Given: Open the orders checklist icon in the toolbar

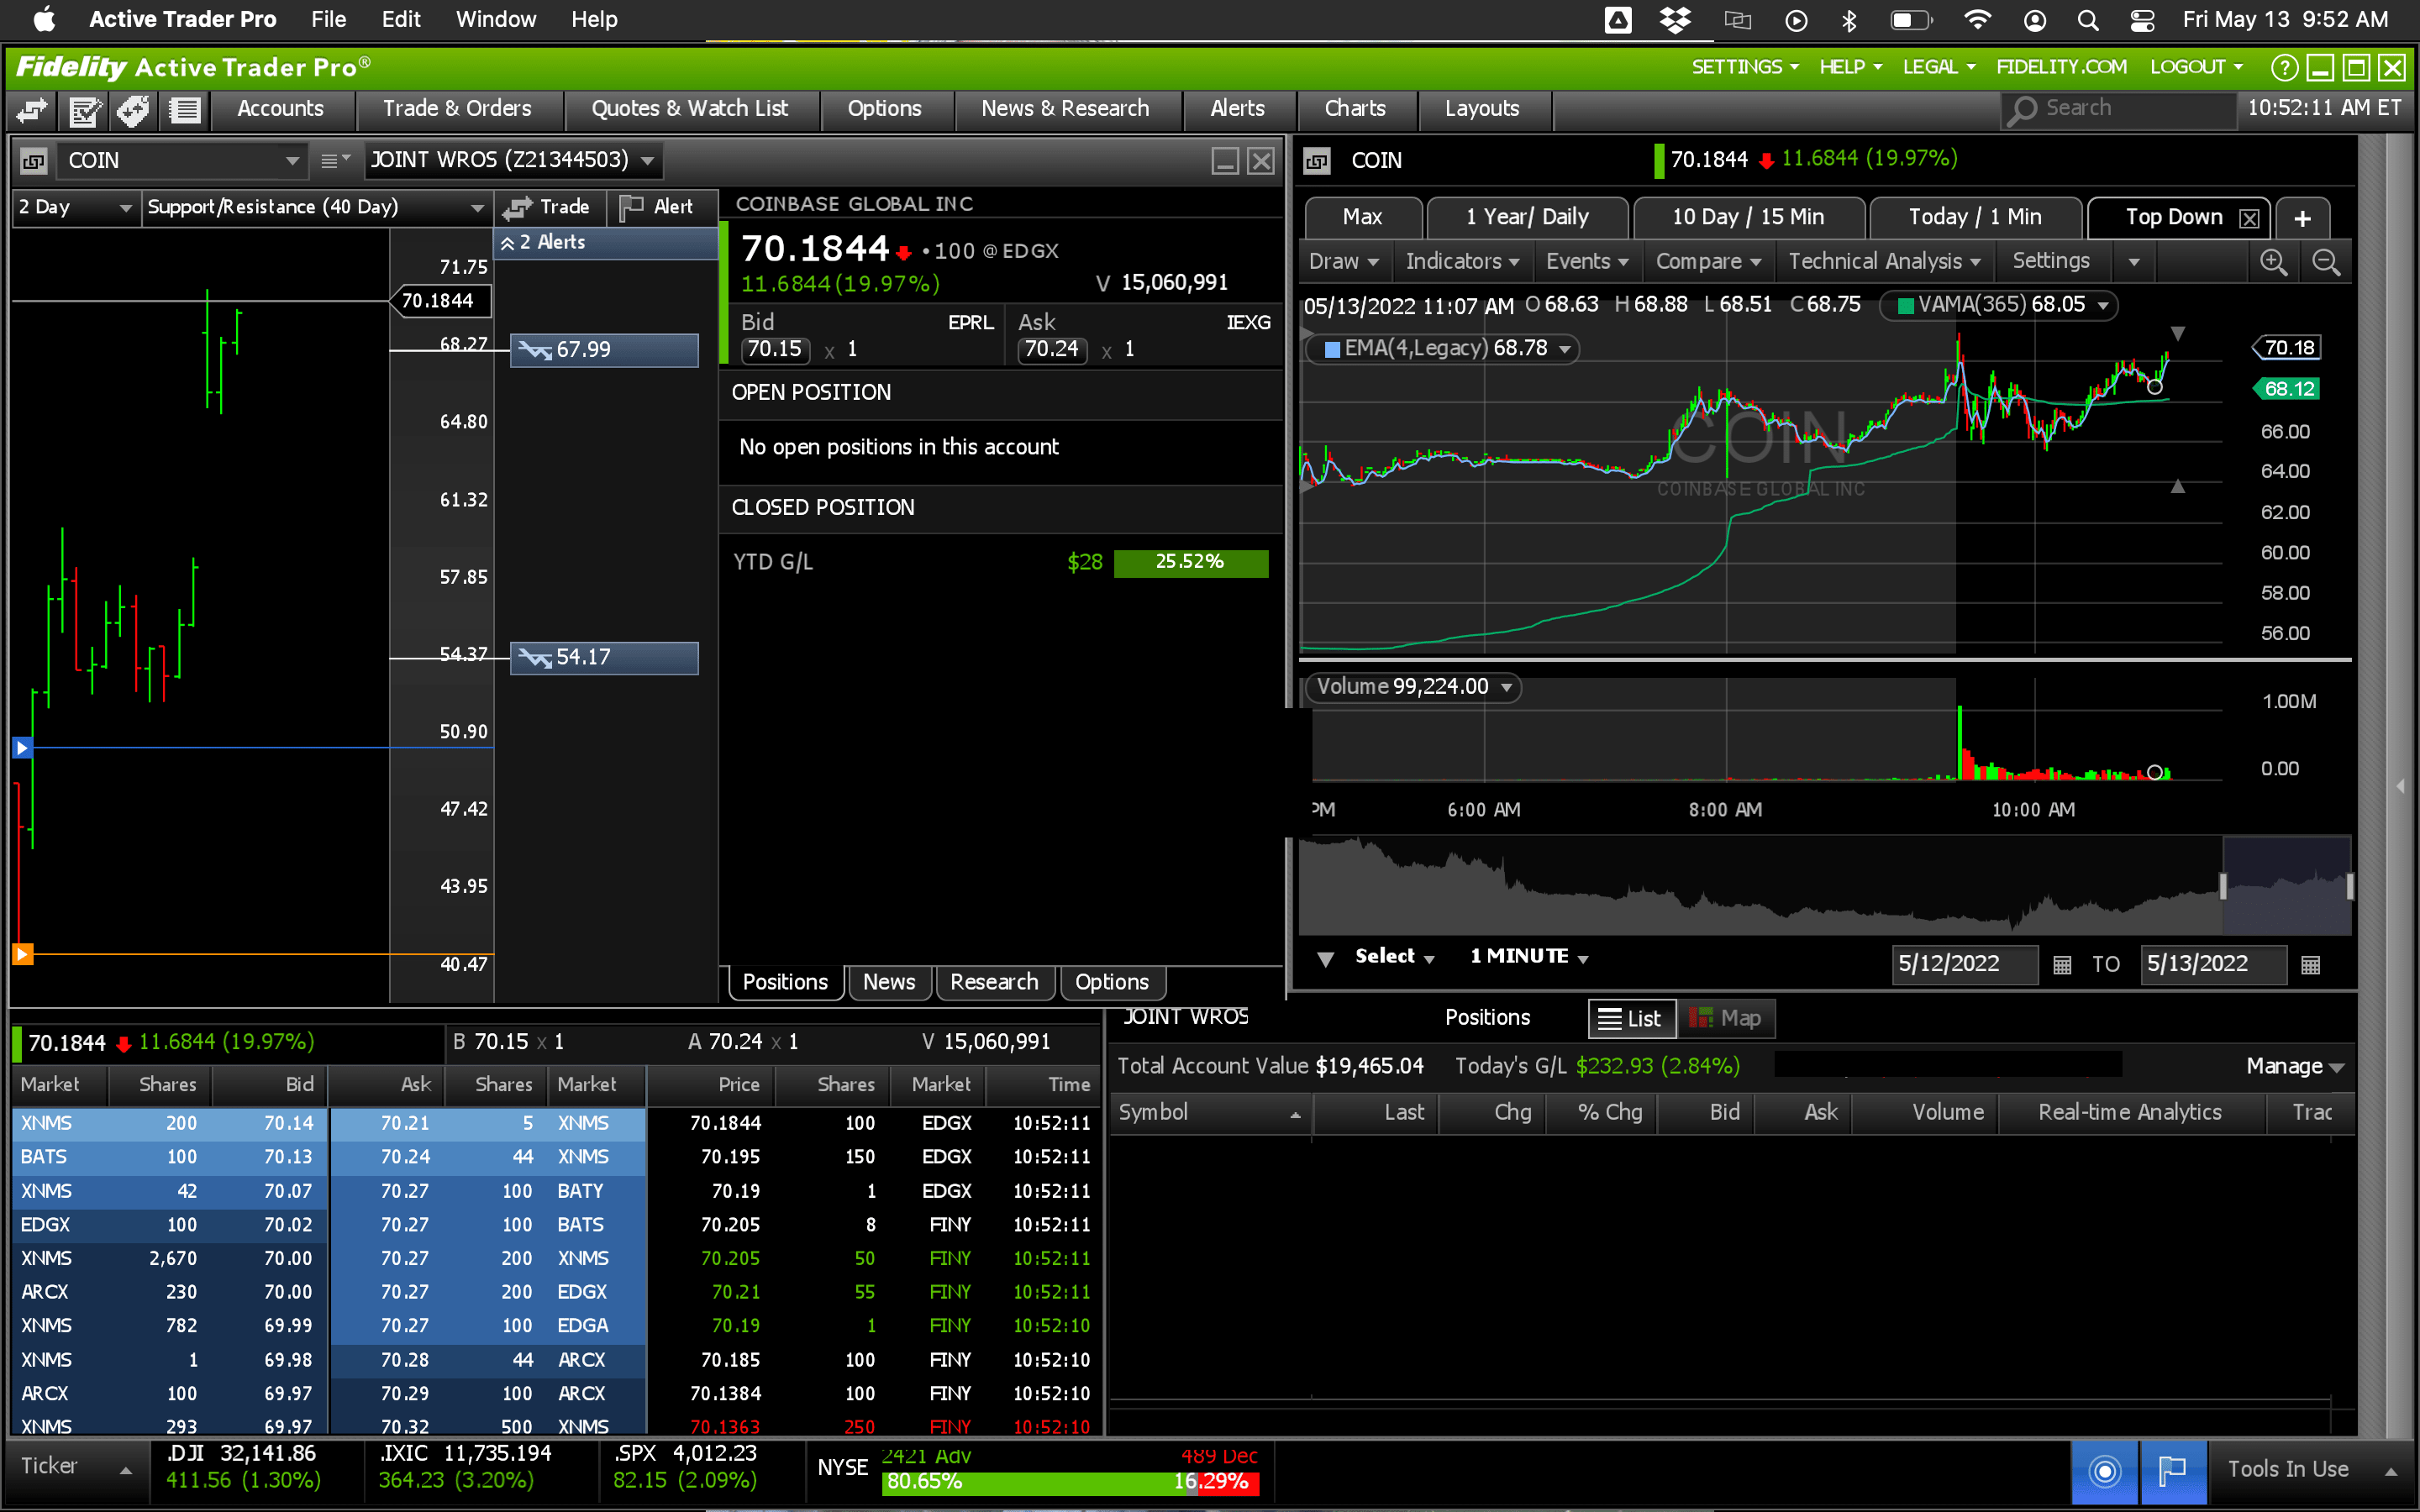Looking at the screenshot, I should 84,109.
